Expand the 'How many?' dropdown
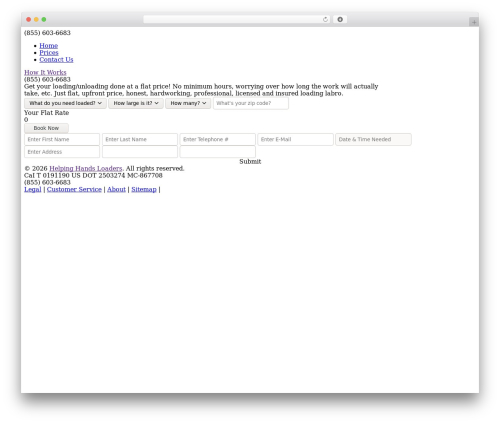 point(188,103)
